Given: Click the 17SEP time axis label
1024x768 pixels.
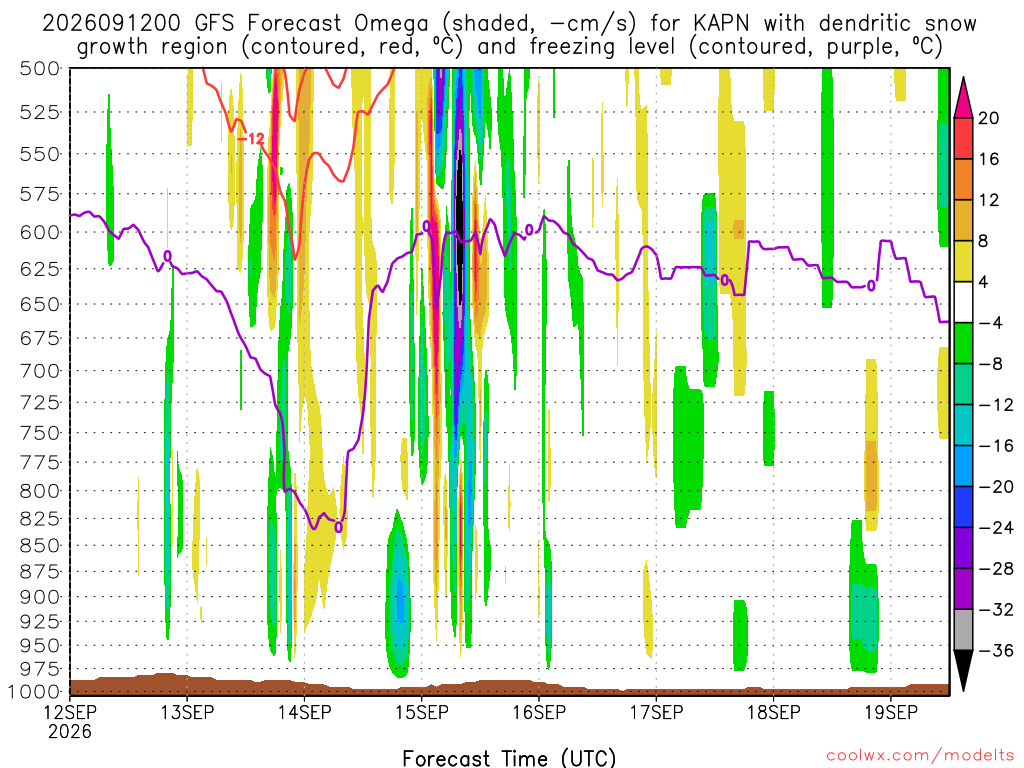Looking at the screenshot, I should pos(656,712).
